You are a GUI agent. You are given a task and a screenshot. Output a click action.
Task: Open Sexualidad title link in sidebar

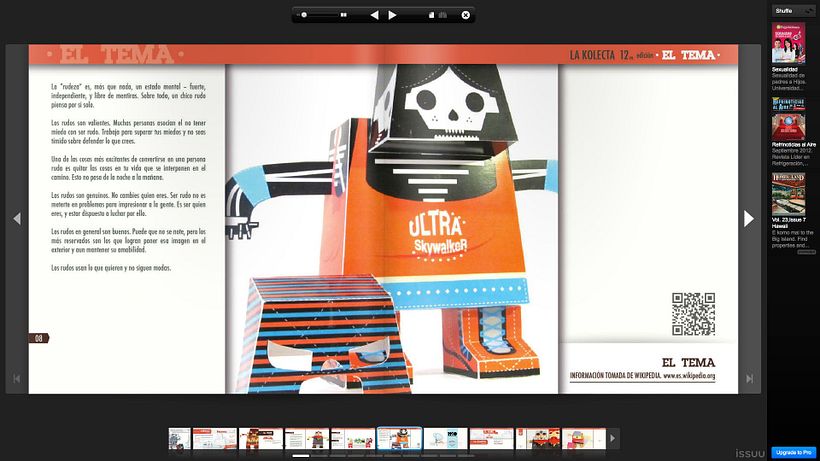784,70
